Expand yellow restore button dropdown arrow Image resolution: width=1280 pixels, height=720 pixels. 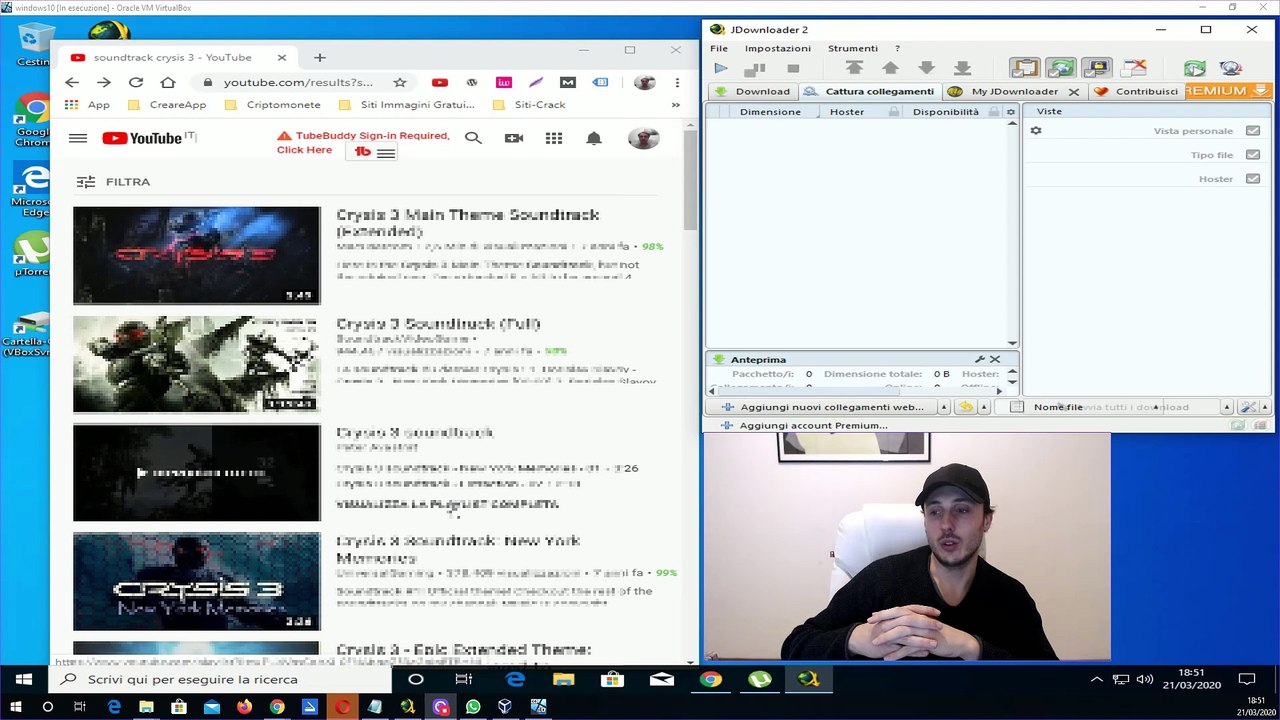tap(984, 407)
